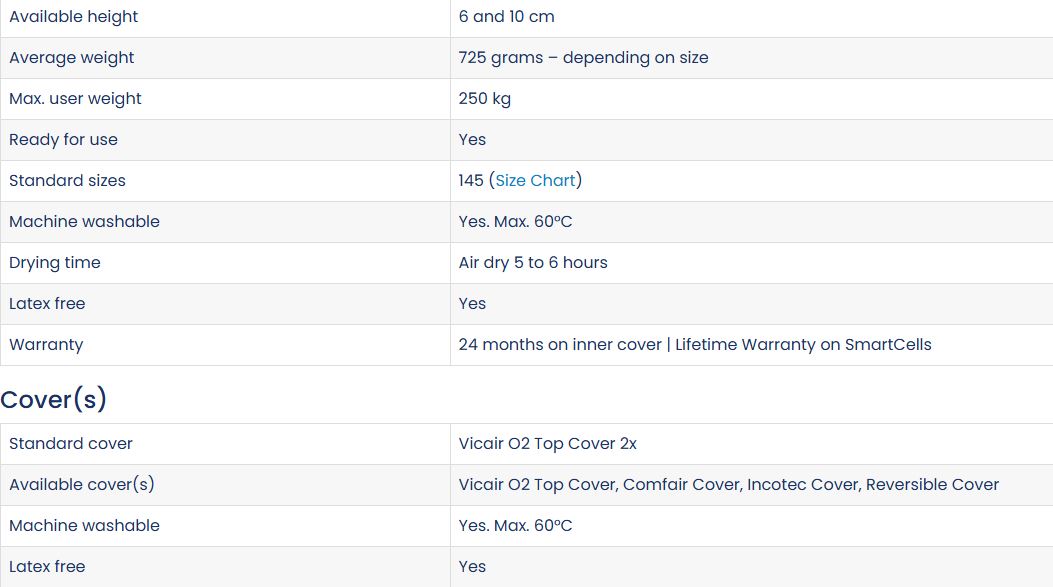Select the '6 and 10 cm' value
Viewport: 1053px width, 587px height.
click(x=506, y=17)
